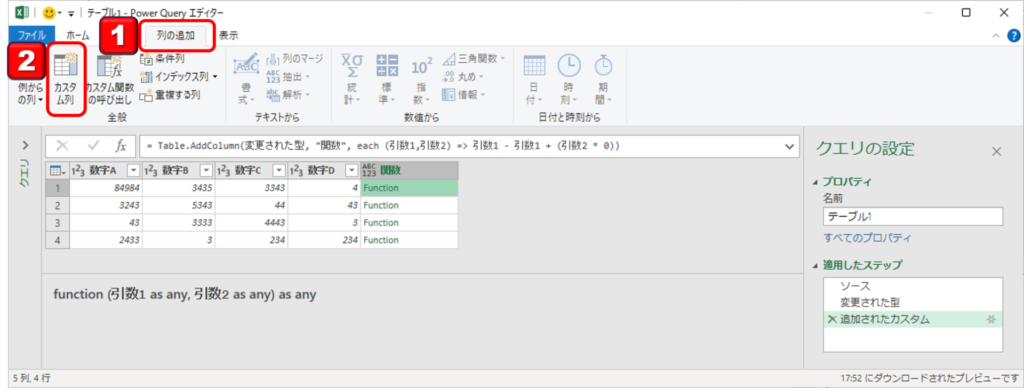Open the 抽出 dropdown
Image resolution: width=1024 pixels, height=388 pixels.
288,76
